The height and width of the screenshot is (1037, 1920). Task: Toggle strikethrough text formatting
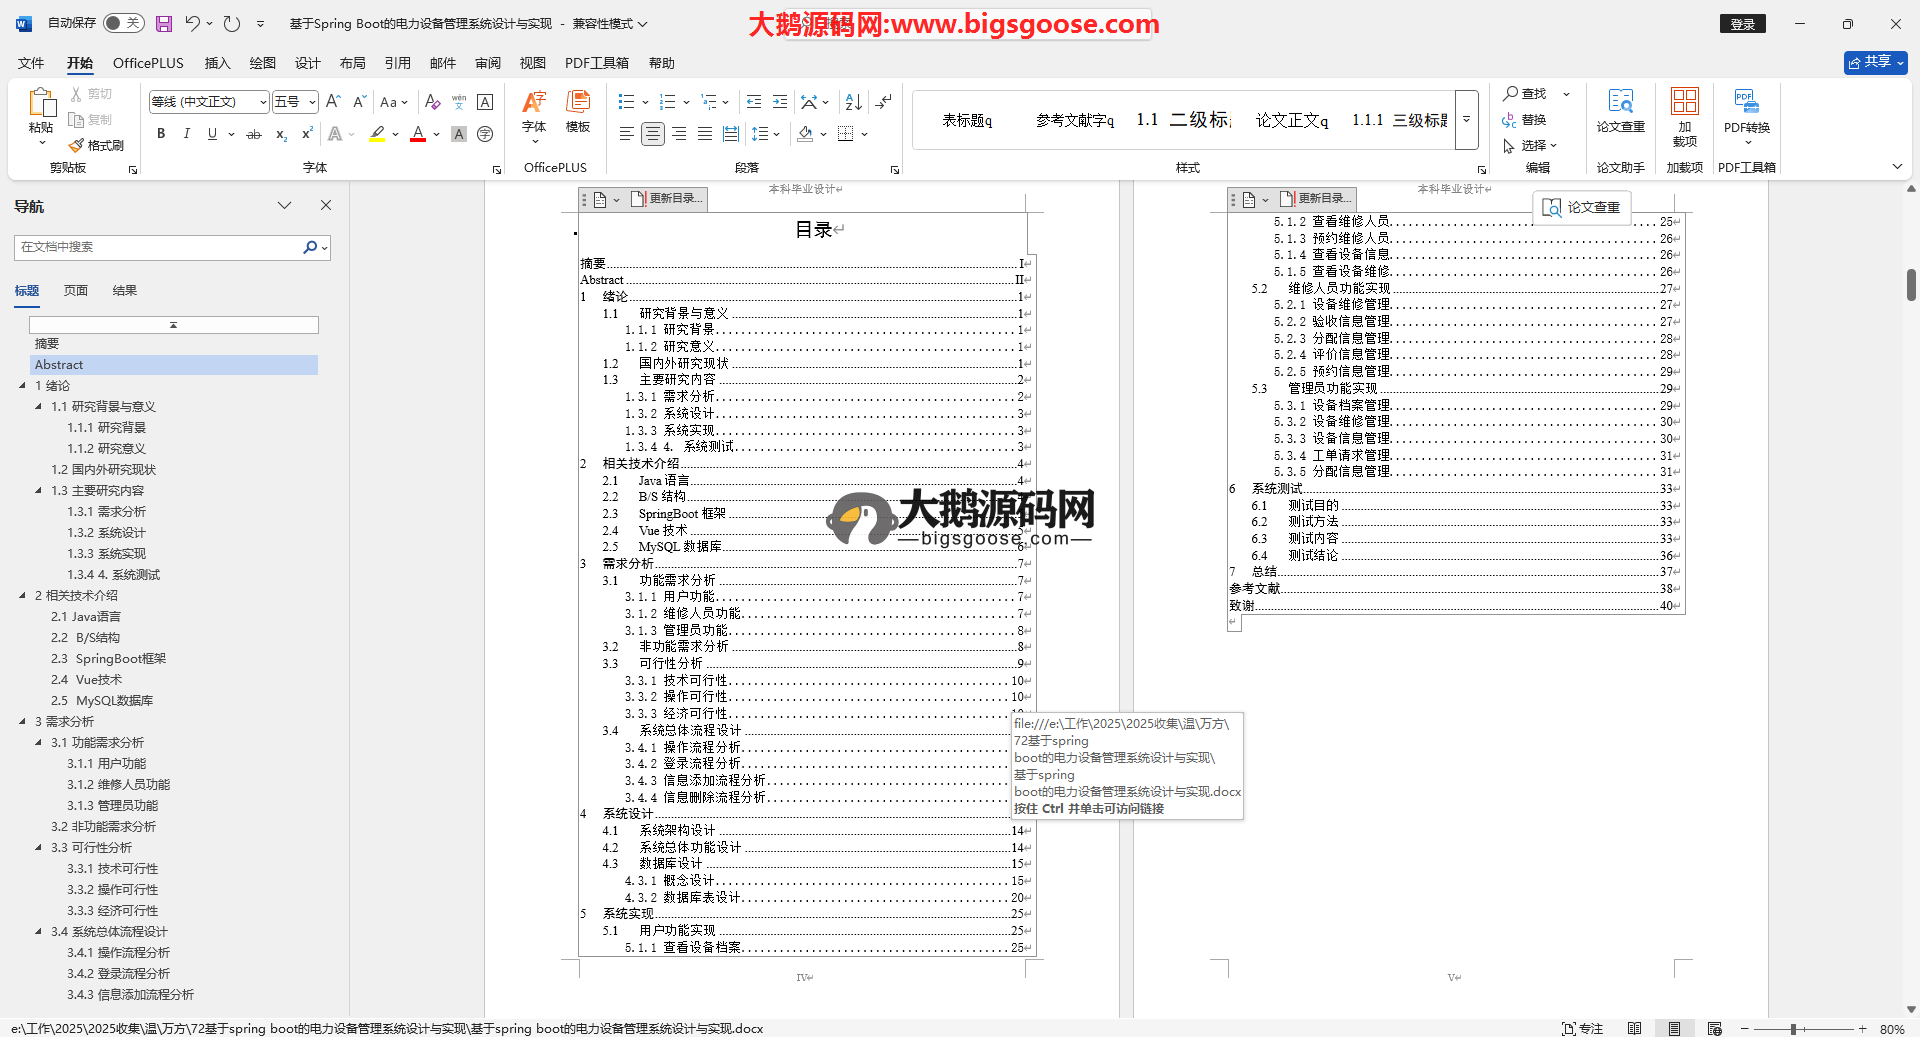pos(254,134)
